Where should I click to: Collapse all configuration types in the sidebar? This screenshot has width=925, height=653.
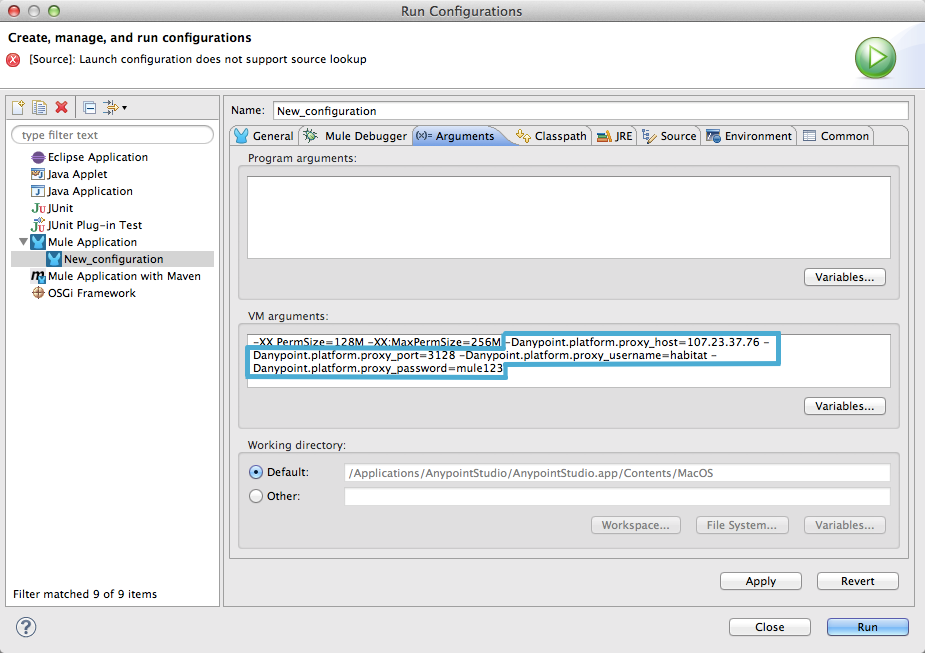click(x=91, y=107)
